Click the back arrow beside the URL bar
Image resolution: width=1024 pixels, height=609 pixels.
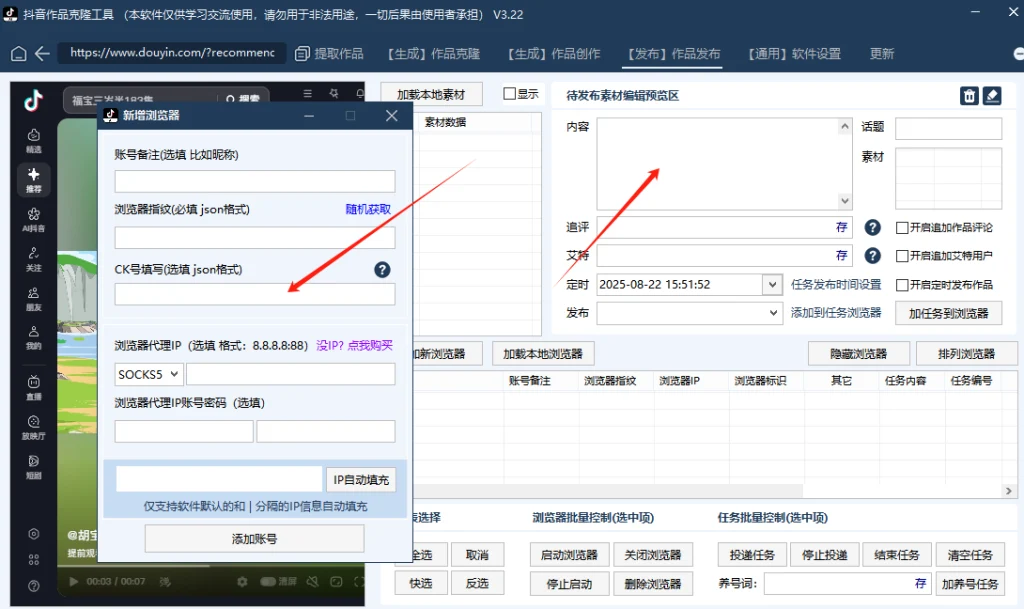(x=42, y=54)
